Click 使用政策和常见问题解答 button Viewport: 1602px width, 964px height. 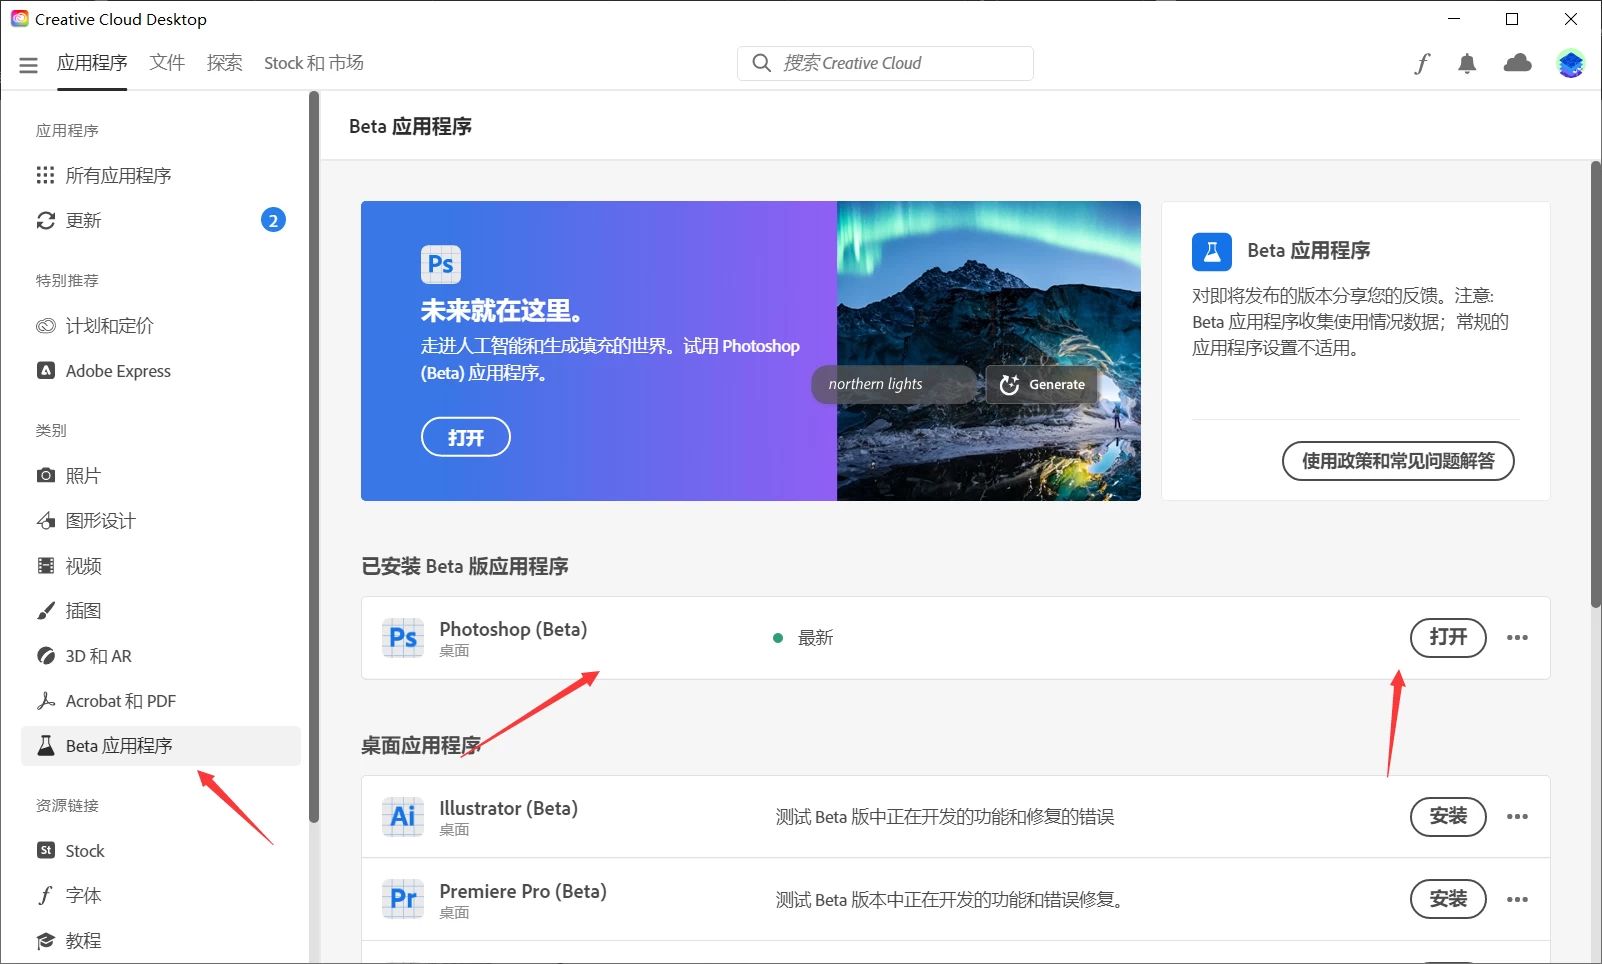pos(1398,461)
